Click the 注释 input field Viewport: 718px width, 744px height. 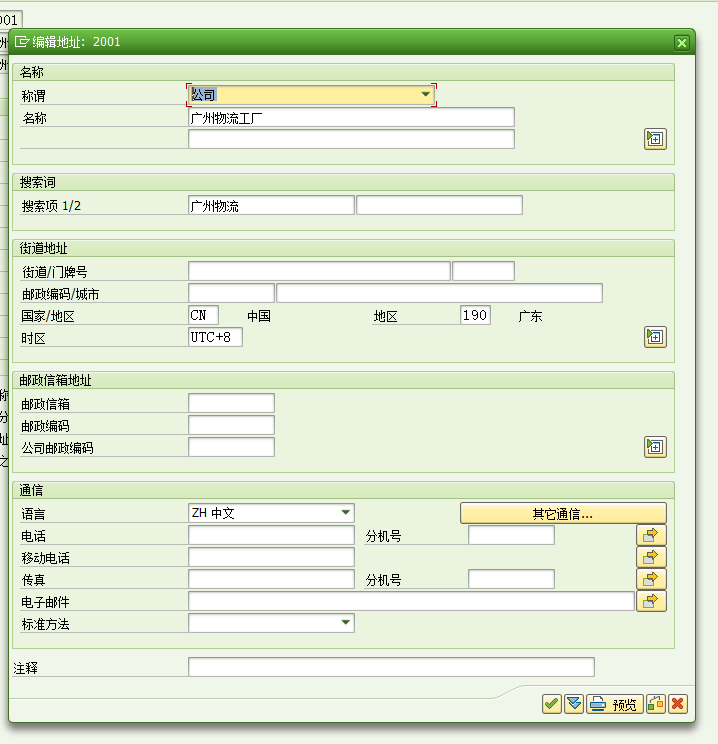pyautogui.click(x=390, y=667)
